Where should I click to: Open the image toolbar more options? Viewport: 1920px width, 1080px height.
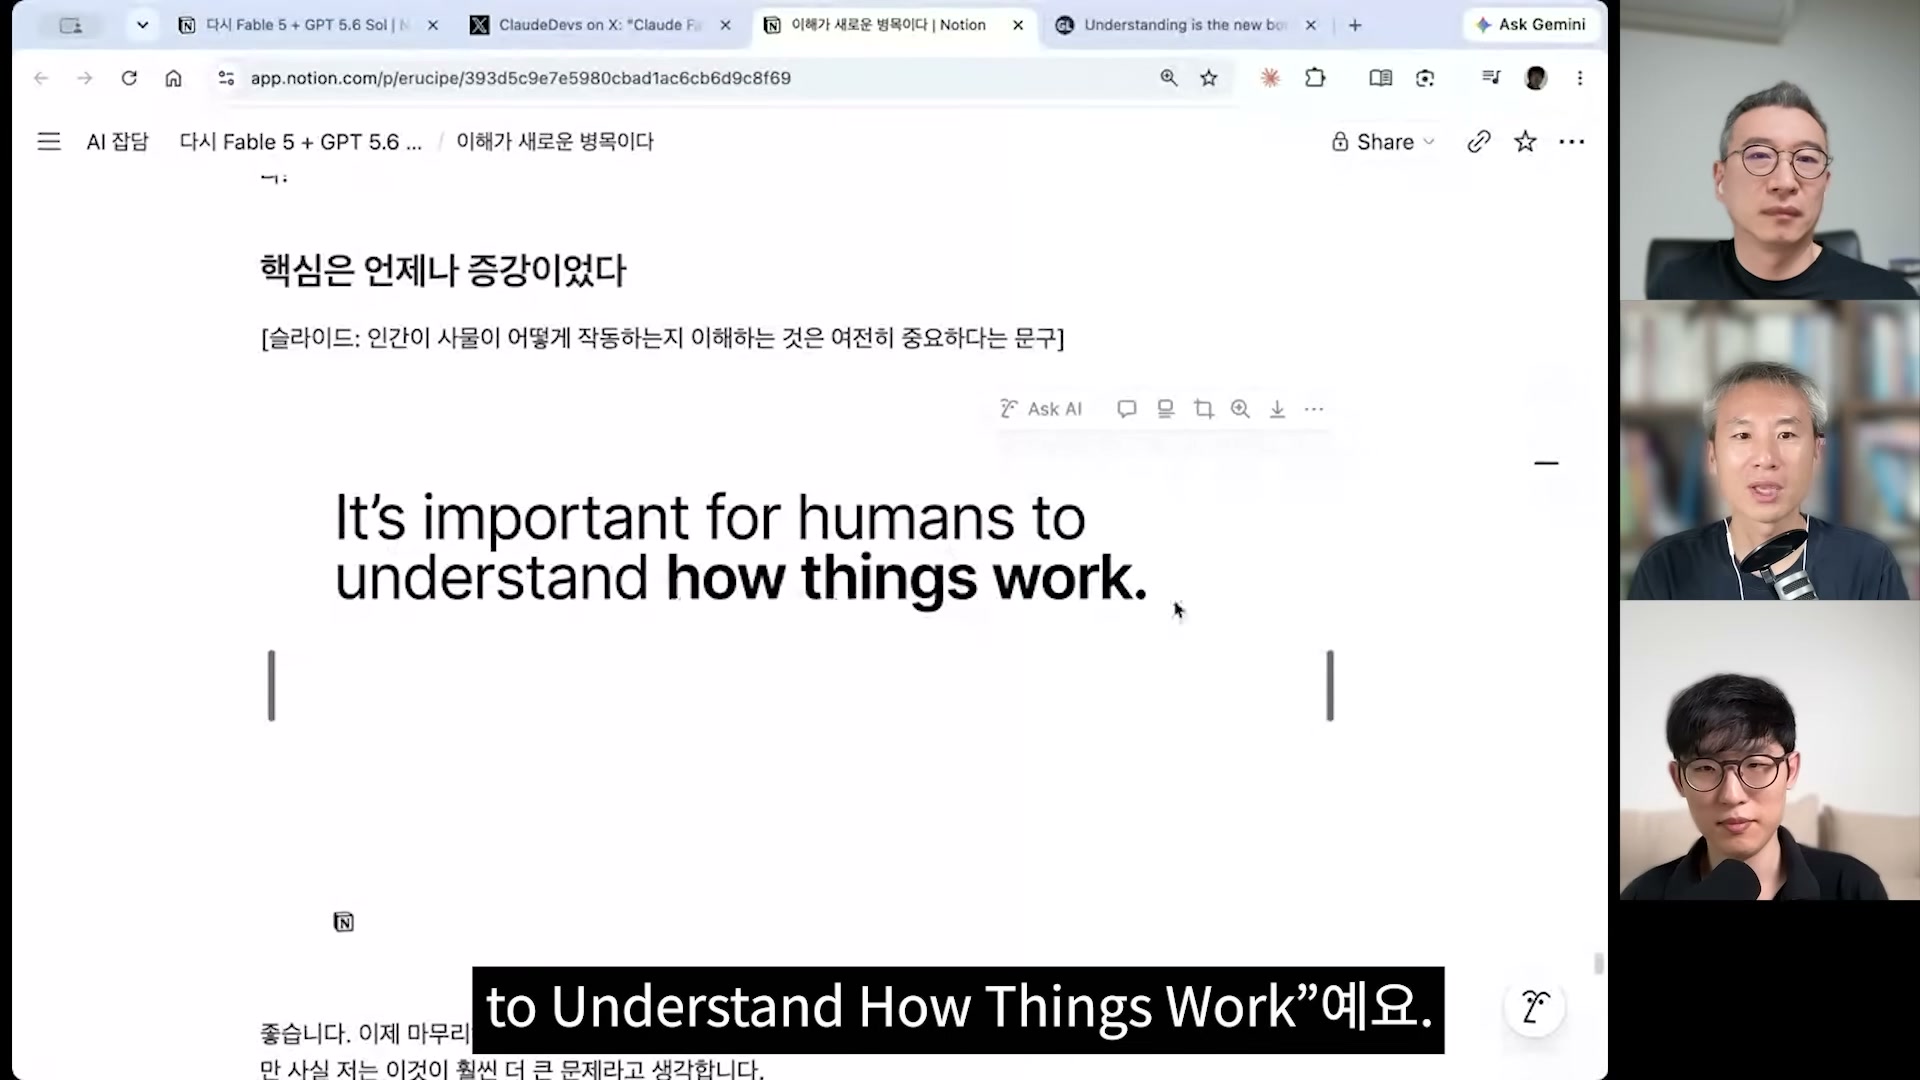[x=1314, y=409]
